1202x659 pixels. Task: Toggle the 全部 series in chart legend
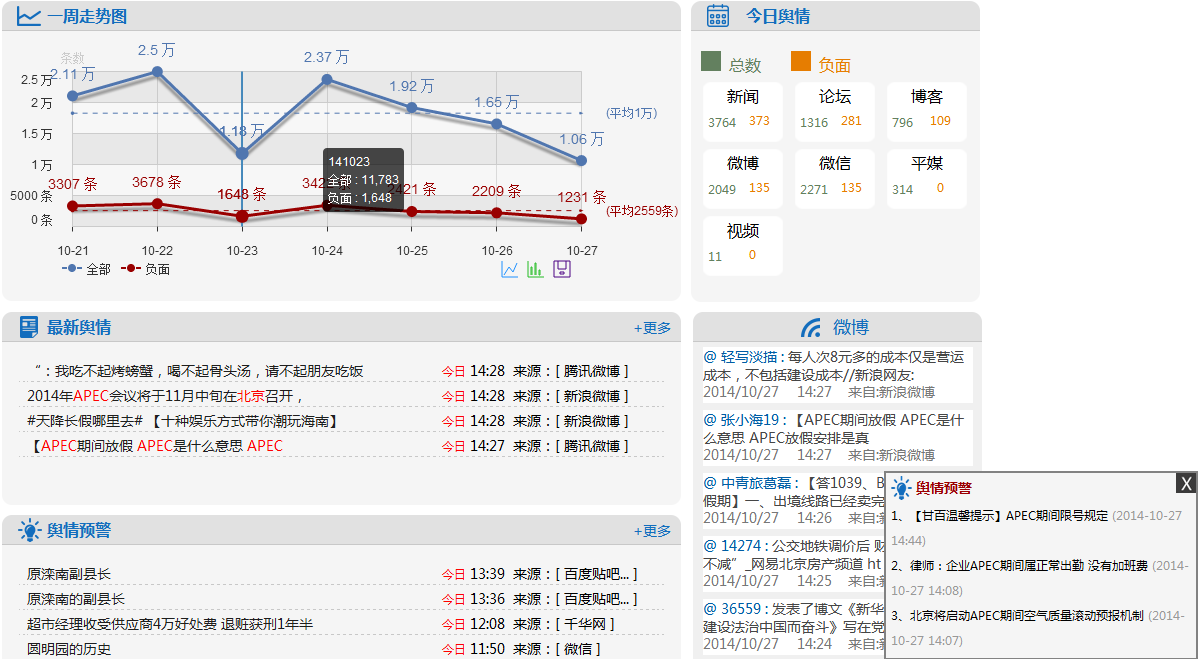(x=86, y=269)
